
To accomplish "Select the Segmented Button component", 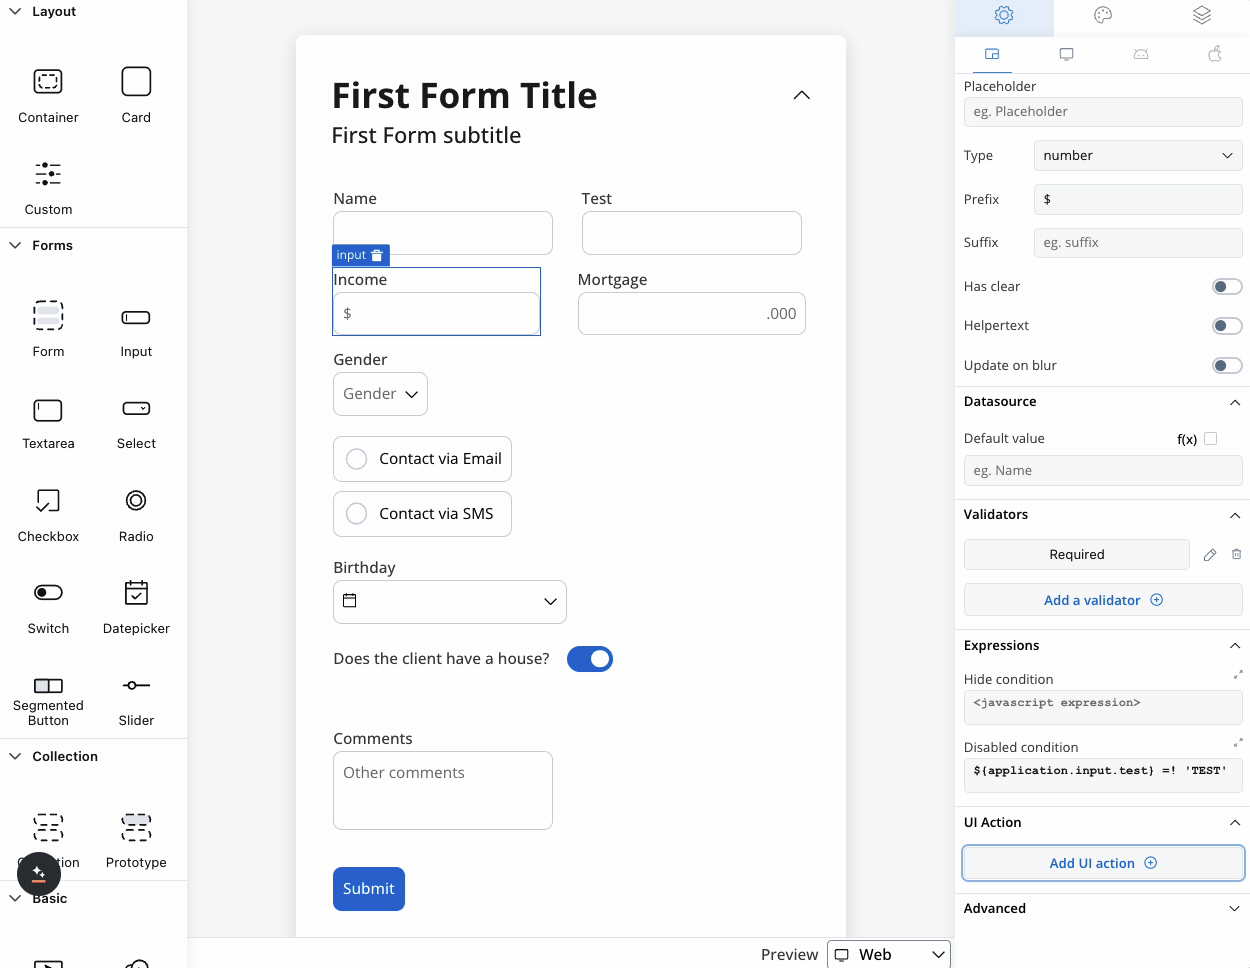I will [x=48, y=699].
